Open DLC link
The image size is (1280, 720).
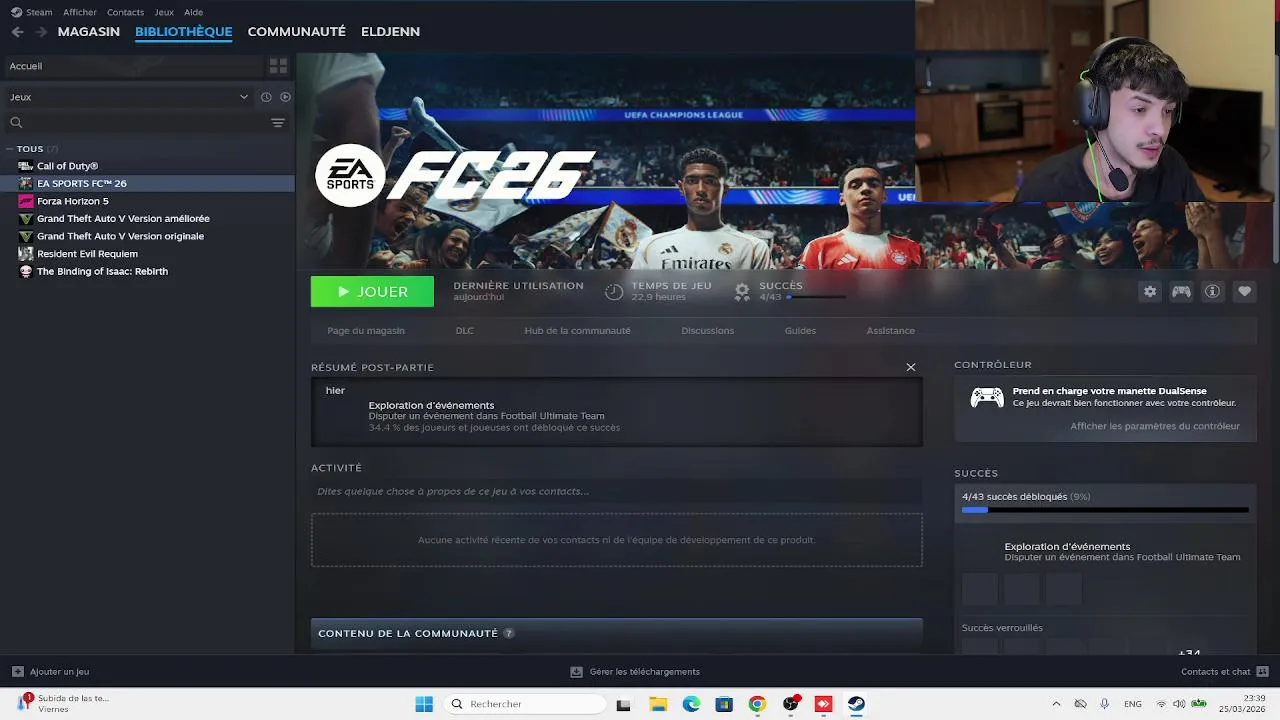point(465,331)
